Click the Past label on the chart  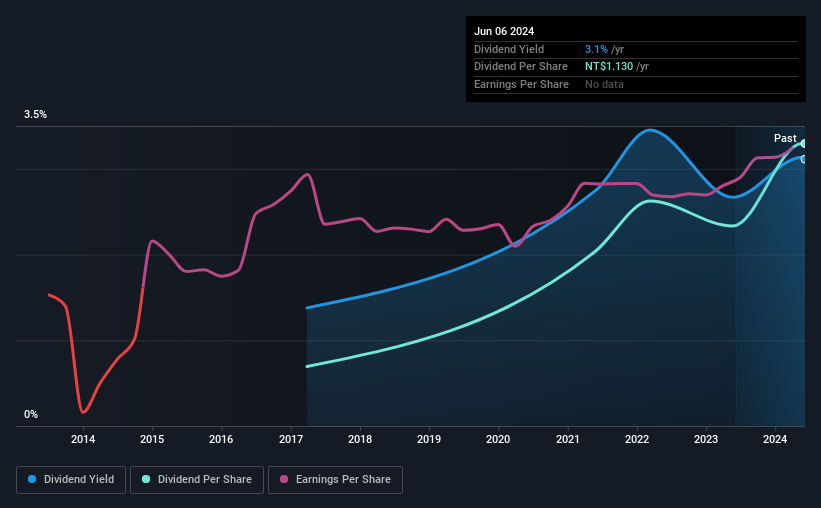785,138
